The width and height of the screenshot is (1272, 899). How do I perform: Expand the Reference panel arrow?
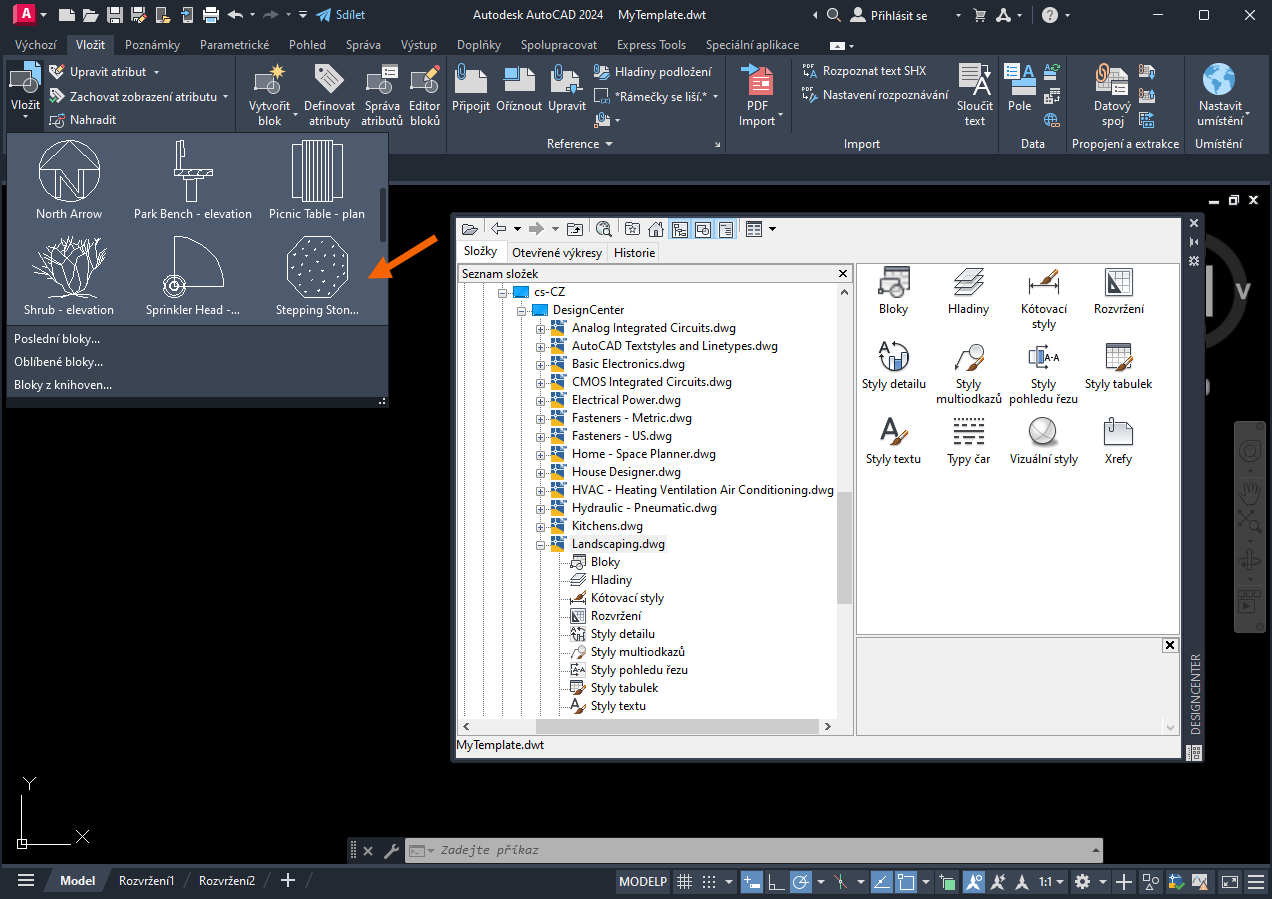[608, 144]
